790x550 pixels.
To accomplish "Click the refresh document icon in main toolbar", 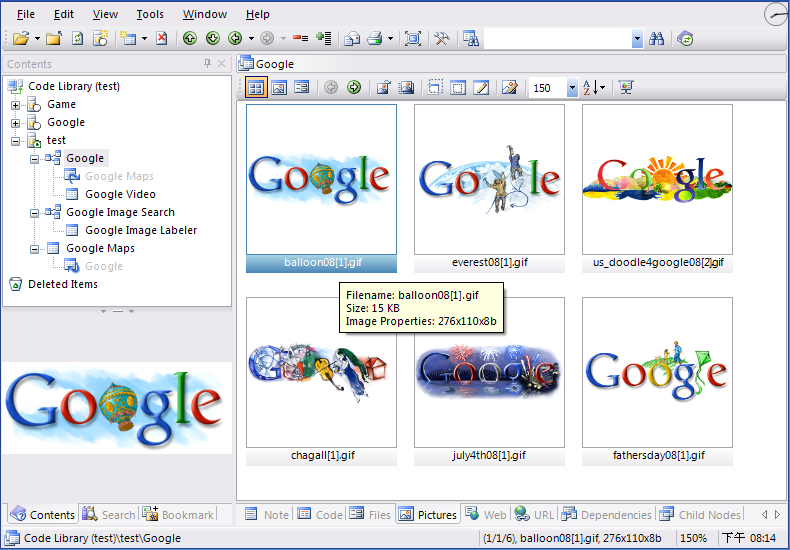I will [78, 38].
